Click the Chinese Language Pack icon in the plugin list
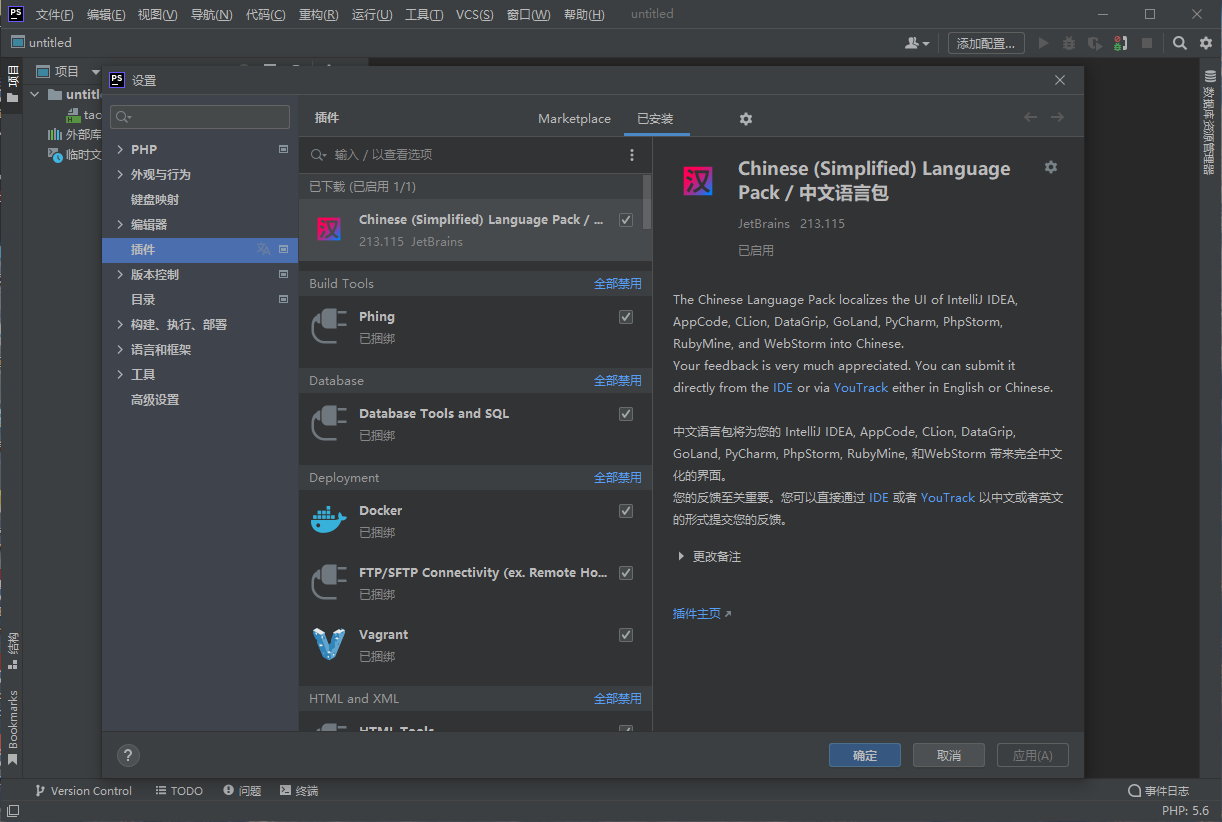 (329, 230)
